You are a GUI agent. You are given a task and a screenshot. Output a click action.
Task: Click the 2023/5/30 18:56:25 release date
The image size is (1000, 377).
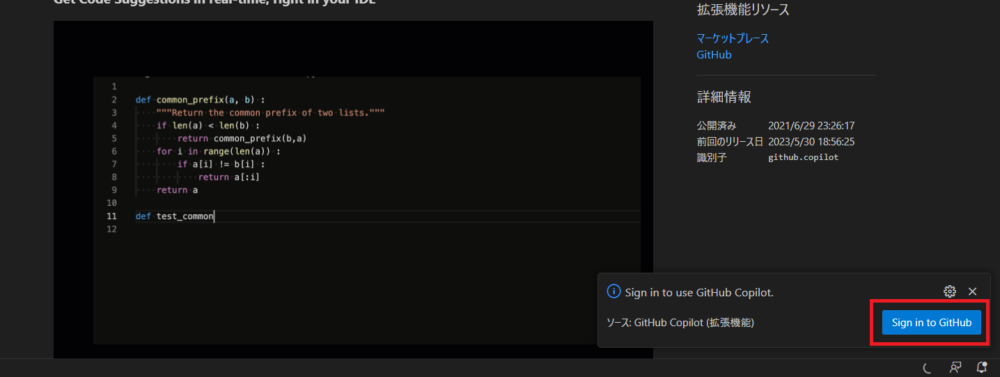coord(811,142)
